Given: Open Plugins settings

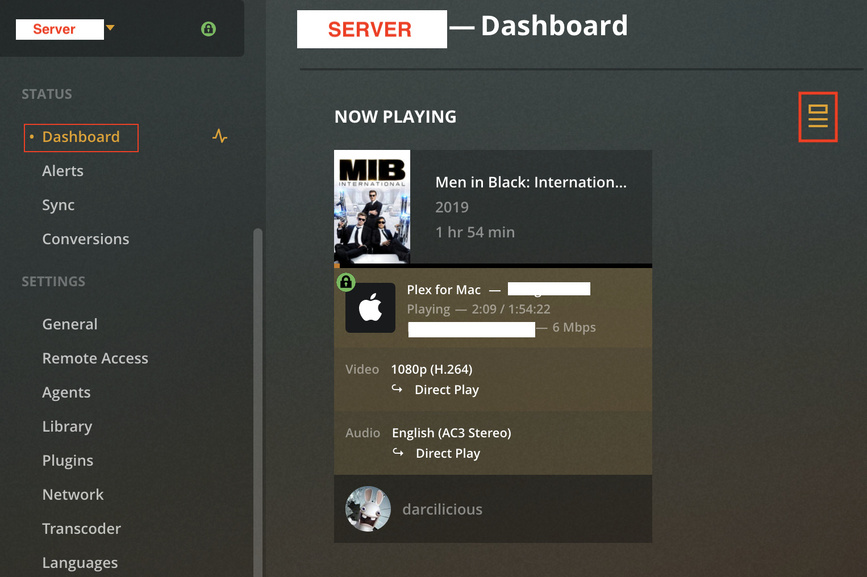Looking at the screenshot, I should pos(67,460).
